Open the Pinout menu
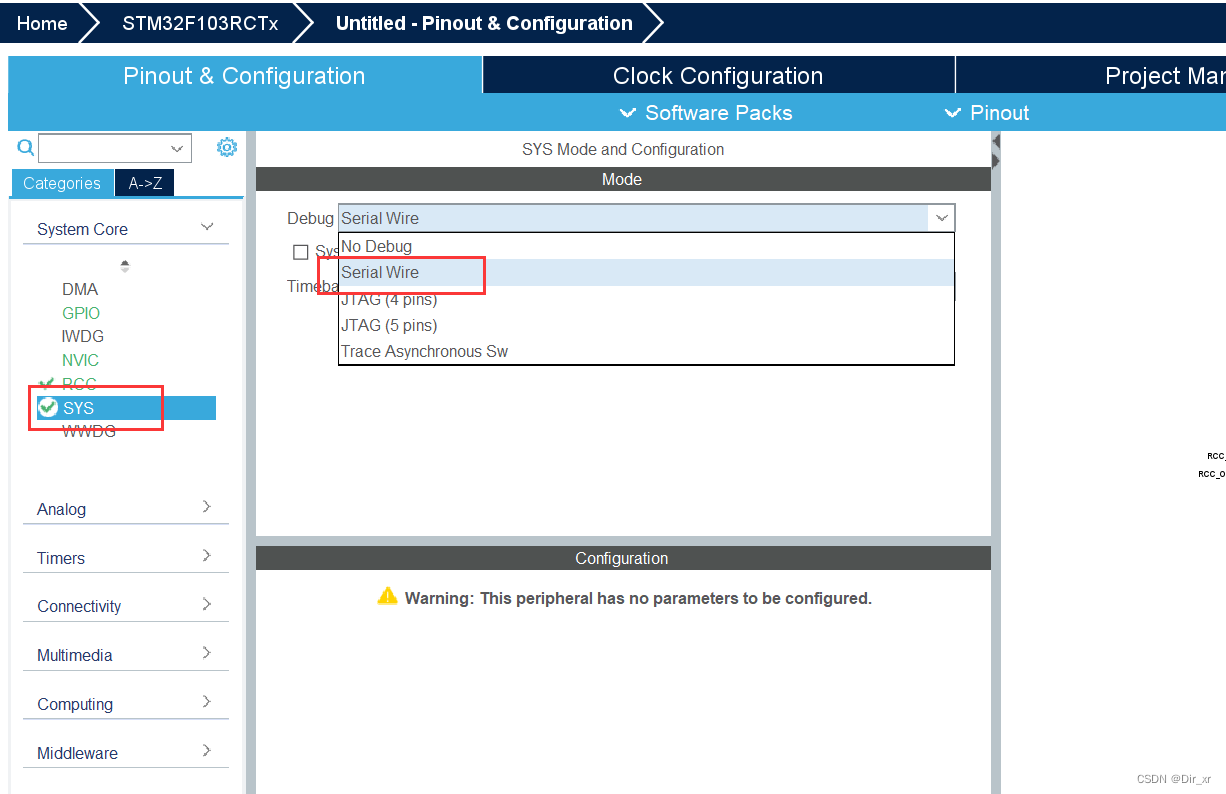1226x794 pixels. [987, 113]
